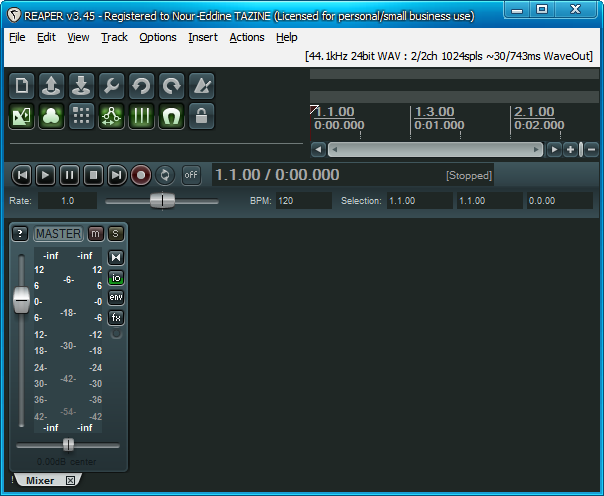Toggle the metronome icon
Viewport: 604px width, 496px height.
[x=202, y=85]
